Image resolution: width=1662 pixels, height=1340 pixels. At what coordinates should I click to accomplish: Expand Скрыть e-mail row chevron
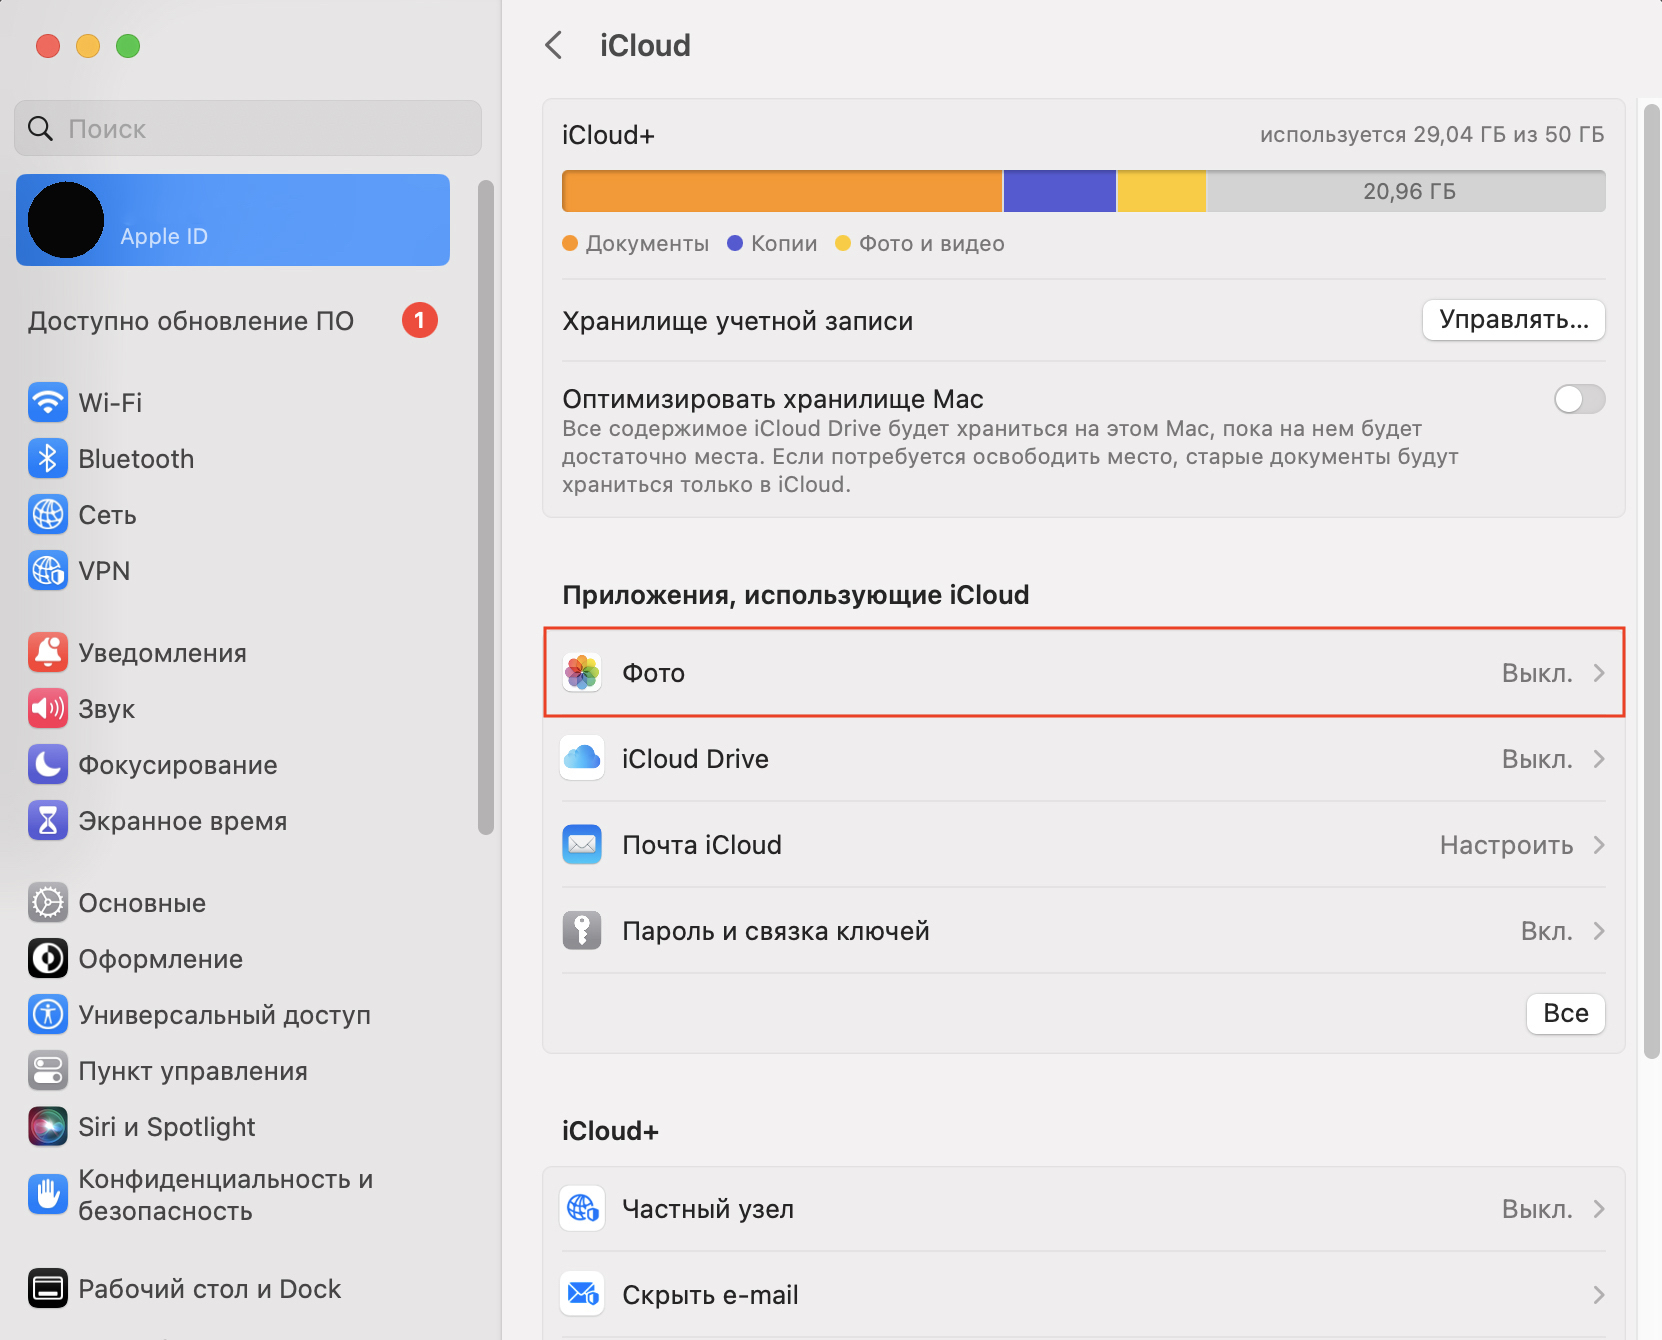1599,1295
